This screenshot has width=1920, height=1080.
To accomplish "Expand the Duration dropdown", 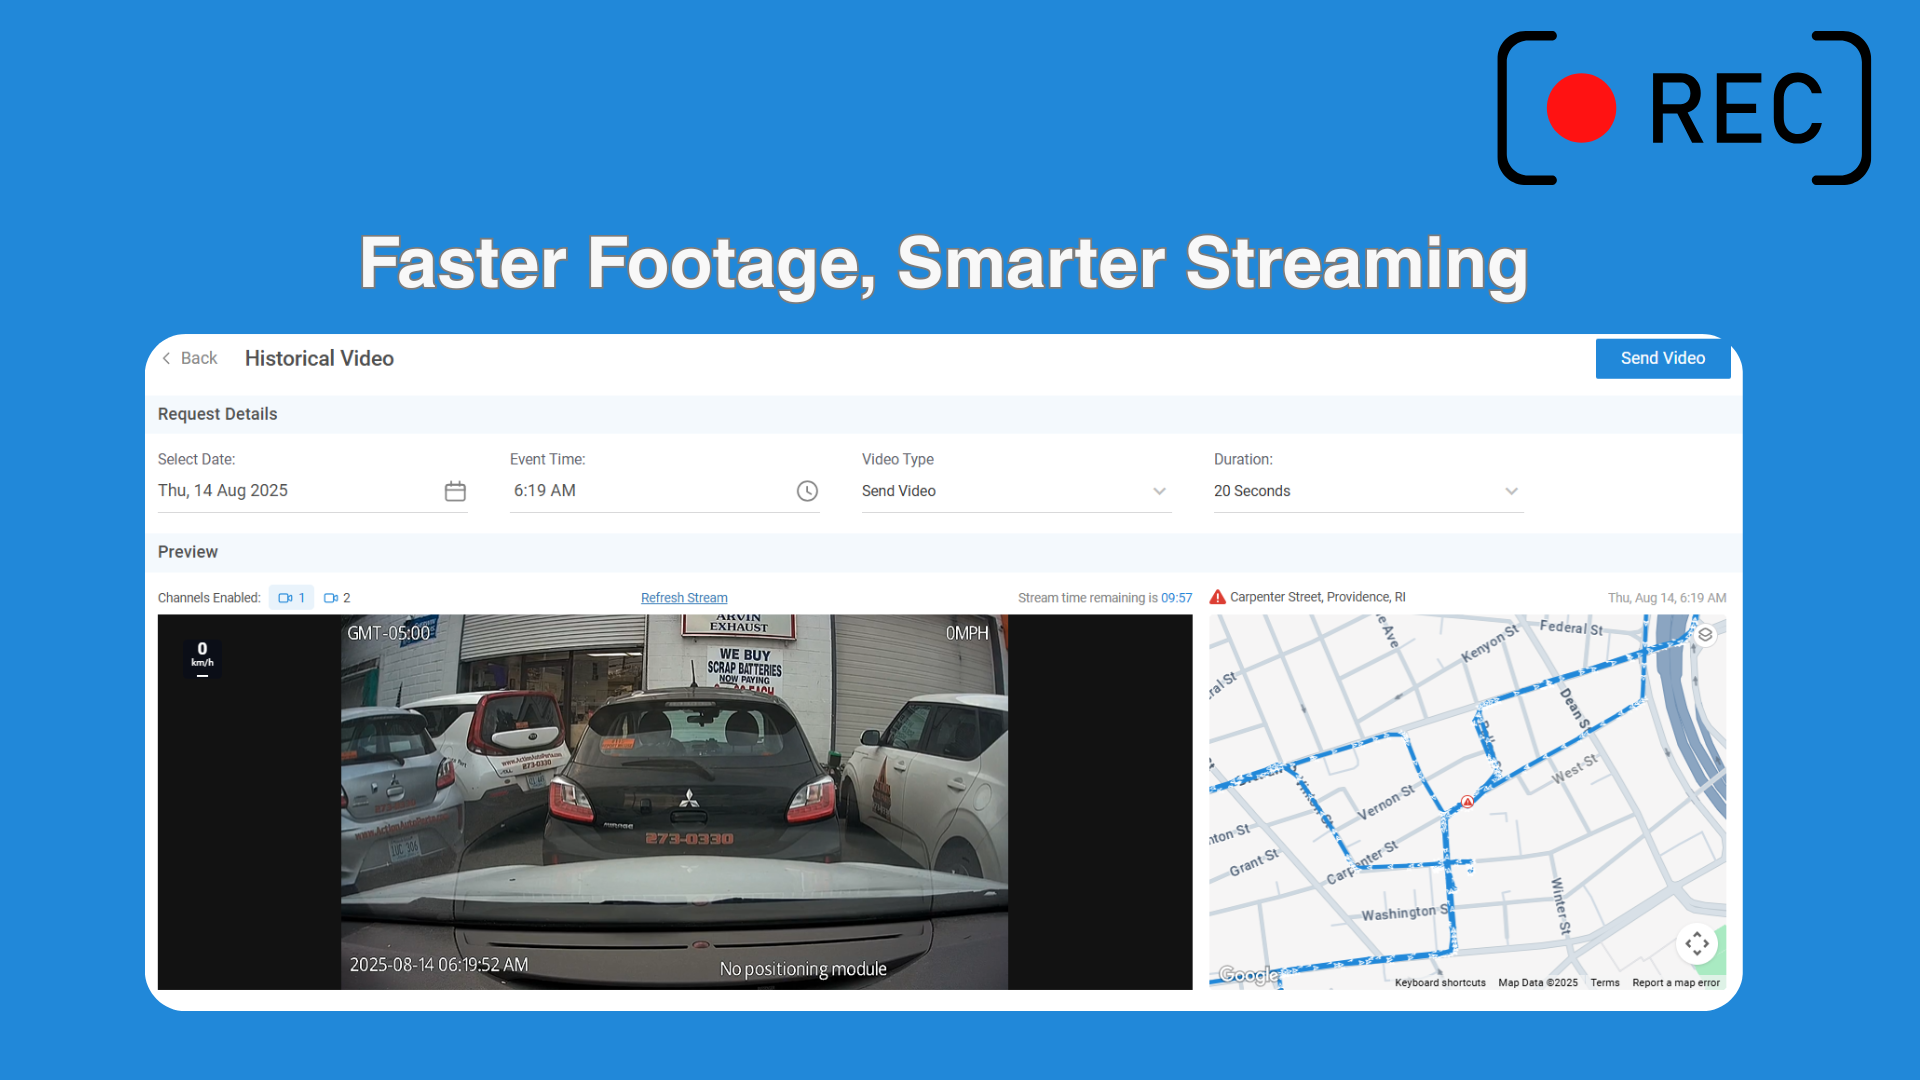I will point(1511,491).
